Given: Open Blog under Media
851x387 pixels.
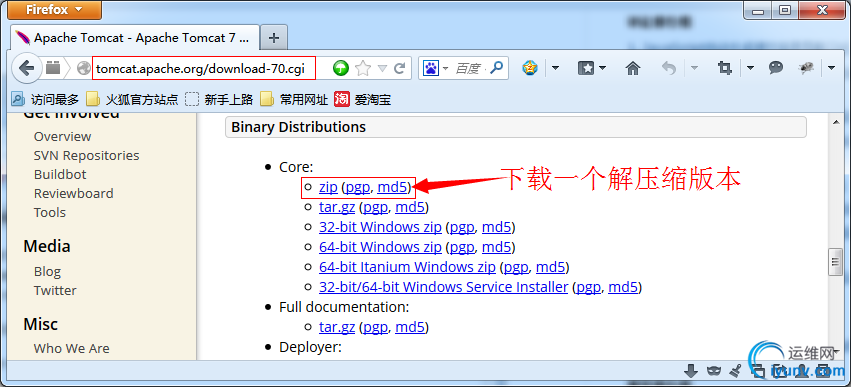Looking at the screenshot, I should (47, 271).
